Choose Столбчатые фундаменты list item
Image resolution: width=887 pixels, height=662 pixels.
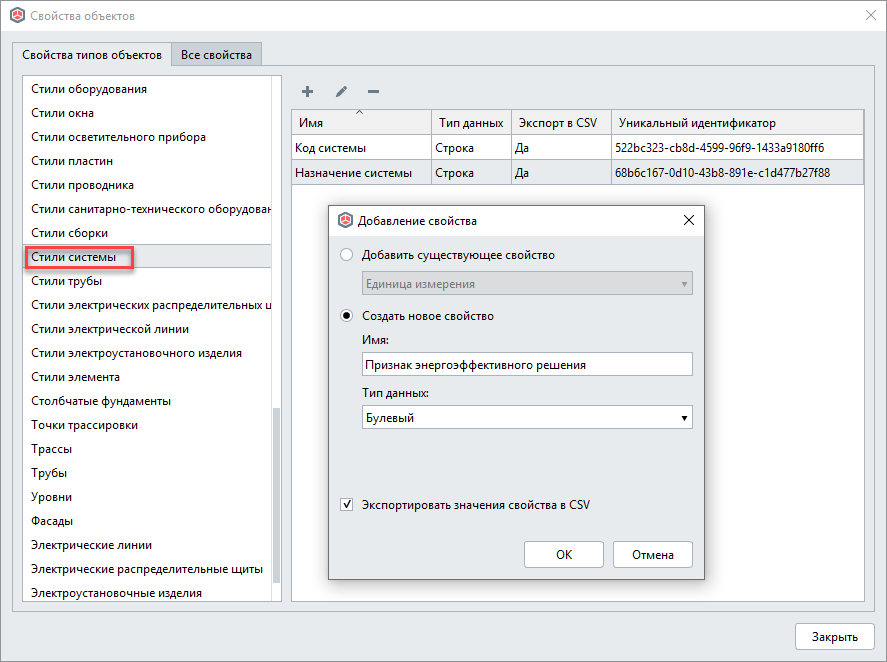(x=147, y=401)
